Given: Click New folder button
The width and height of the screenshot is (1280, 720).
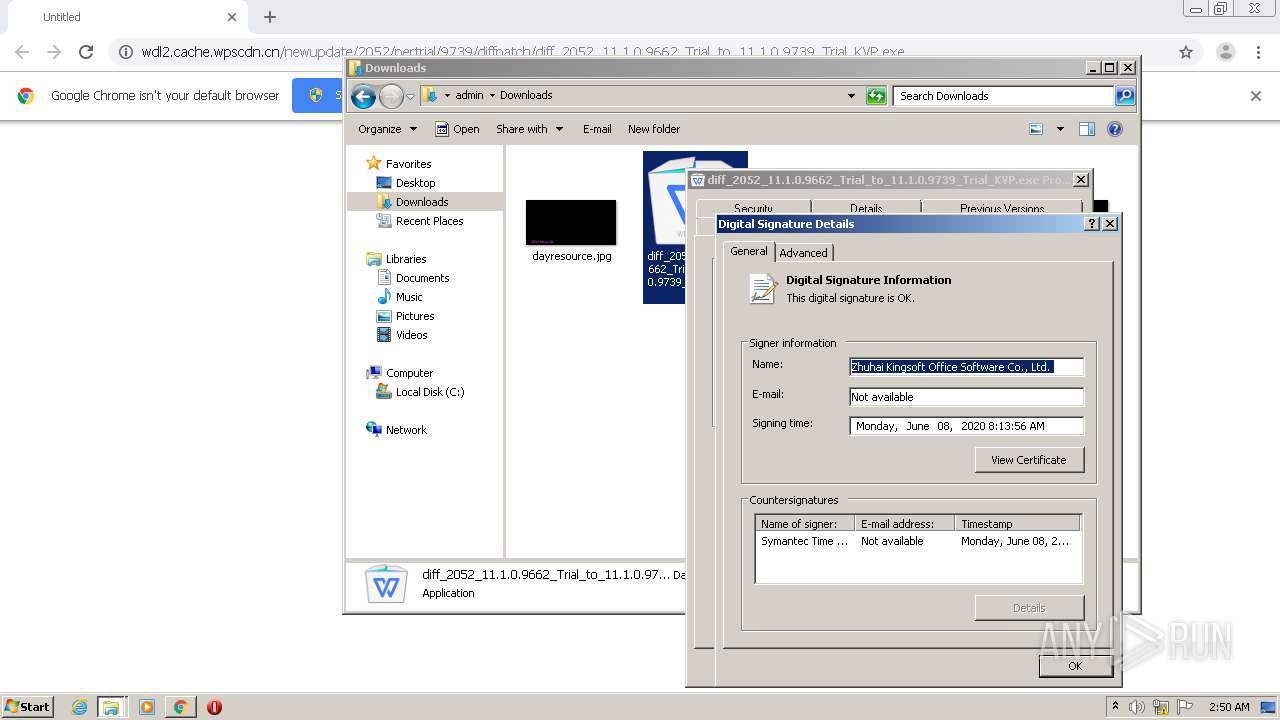Looking at the screenshot, I should 654,129.
